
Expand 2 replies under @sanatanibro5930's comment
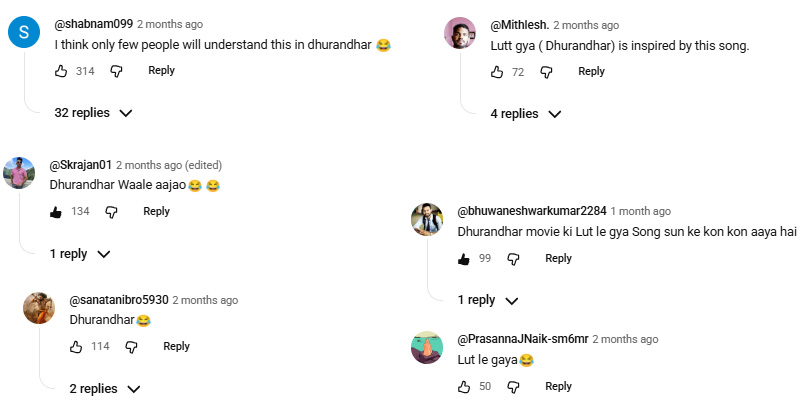pos(105,388)
